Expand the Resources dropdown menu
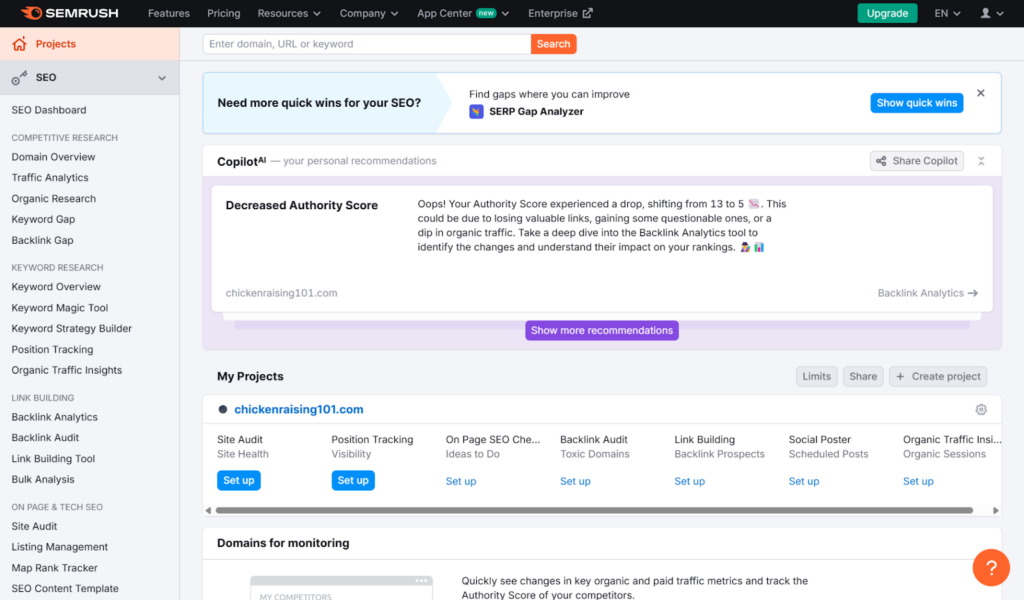The height and width of the screenshot is (600, 1024). (289, 13)
